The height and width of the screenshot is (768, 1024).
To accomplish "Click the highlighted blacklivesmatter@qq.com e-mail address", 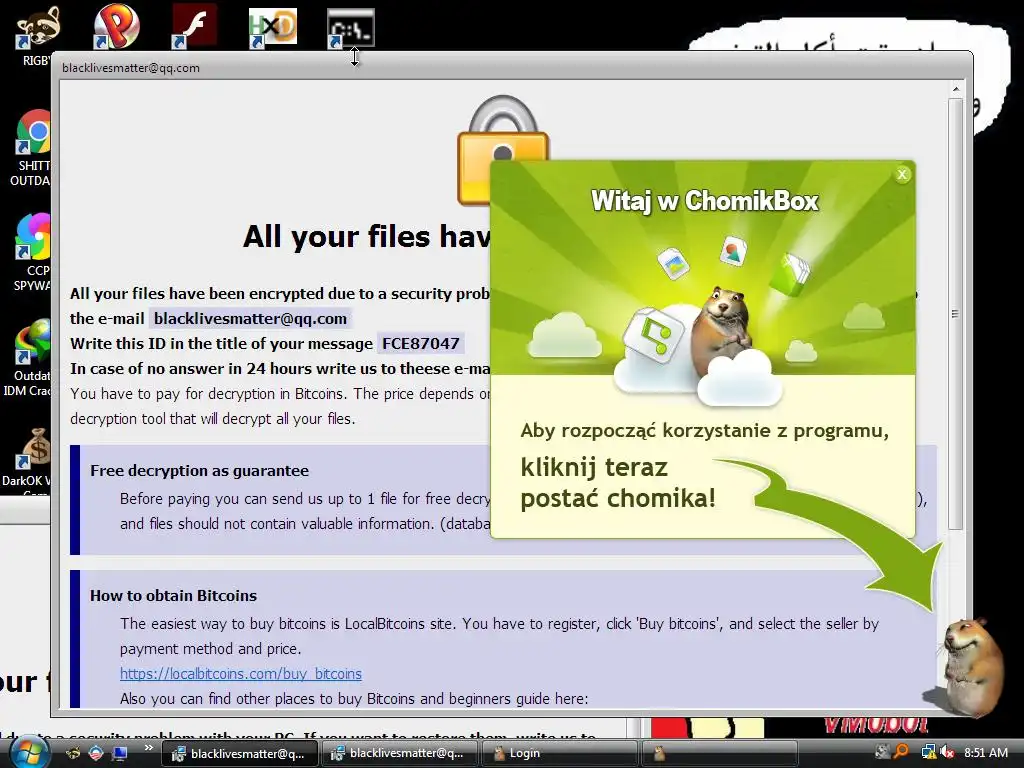I will 250,319.
